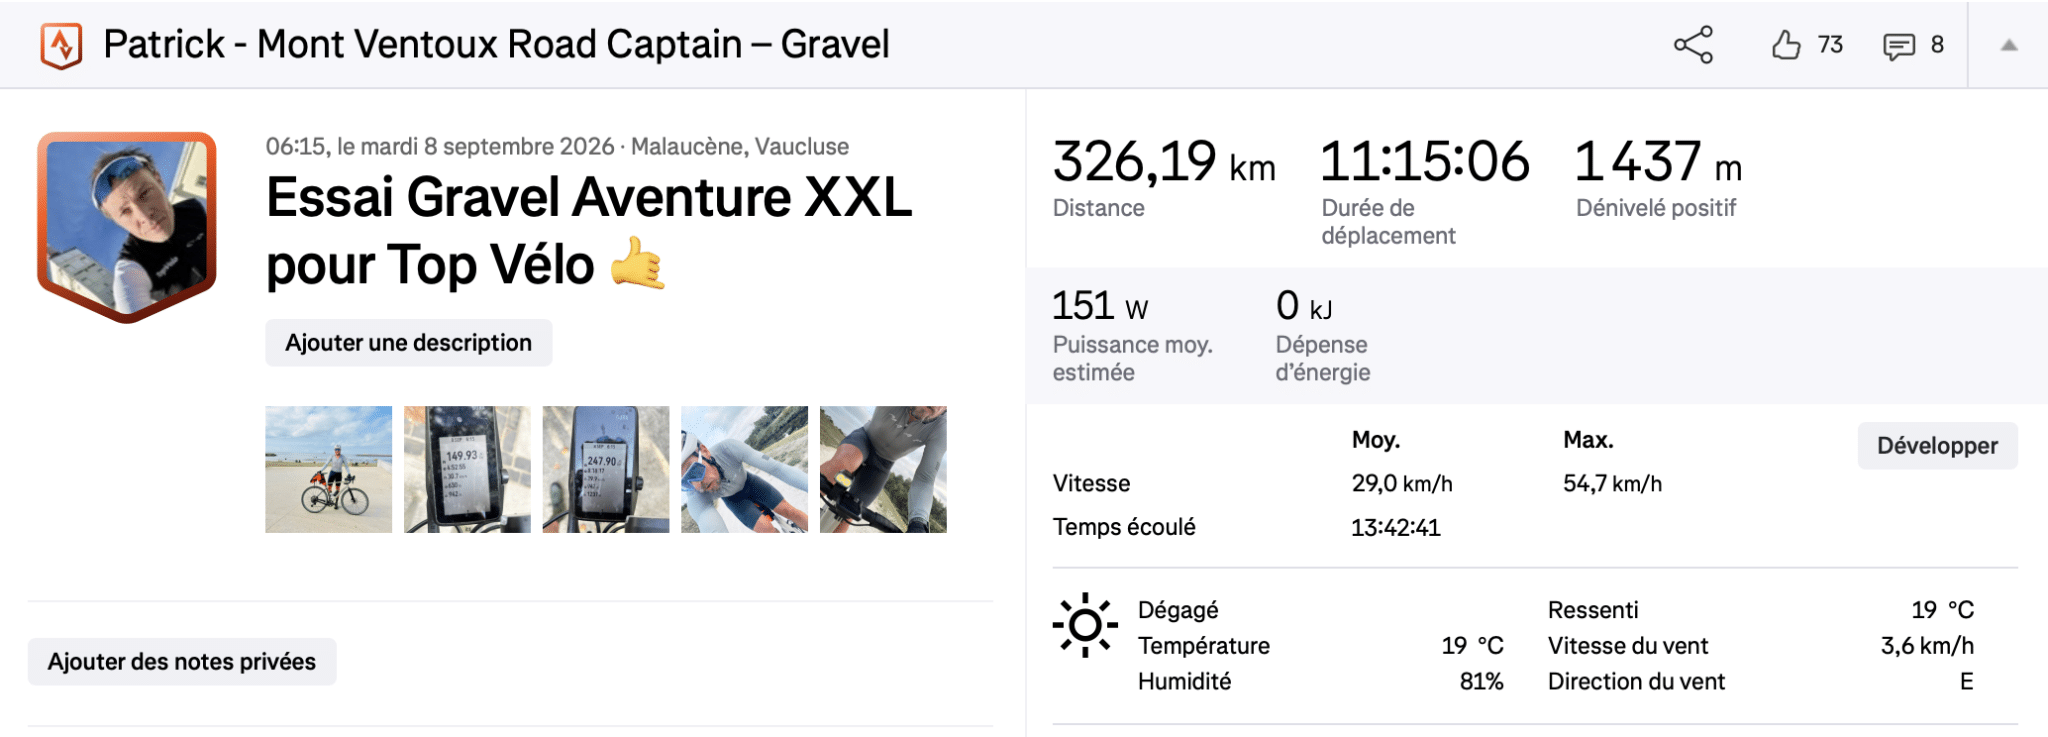Give kudos with the thumbs-up icon
2048x737 pixels.
click(1786, 45)
